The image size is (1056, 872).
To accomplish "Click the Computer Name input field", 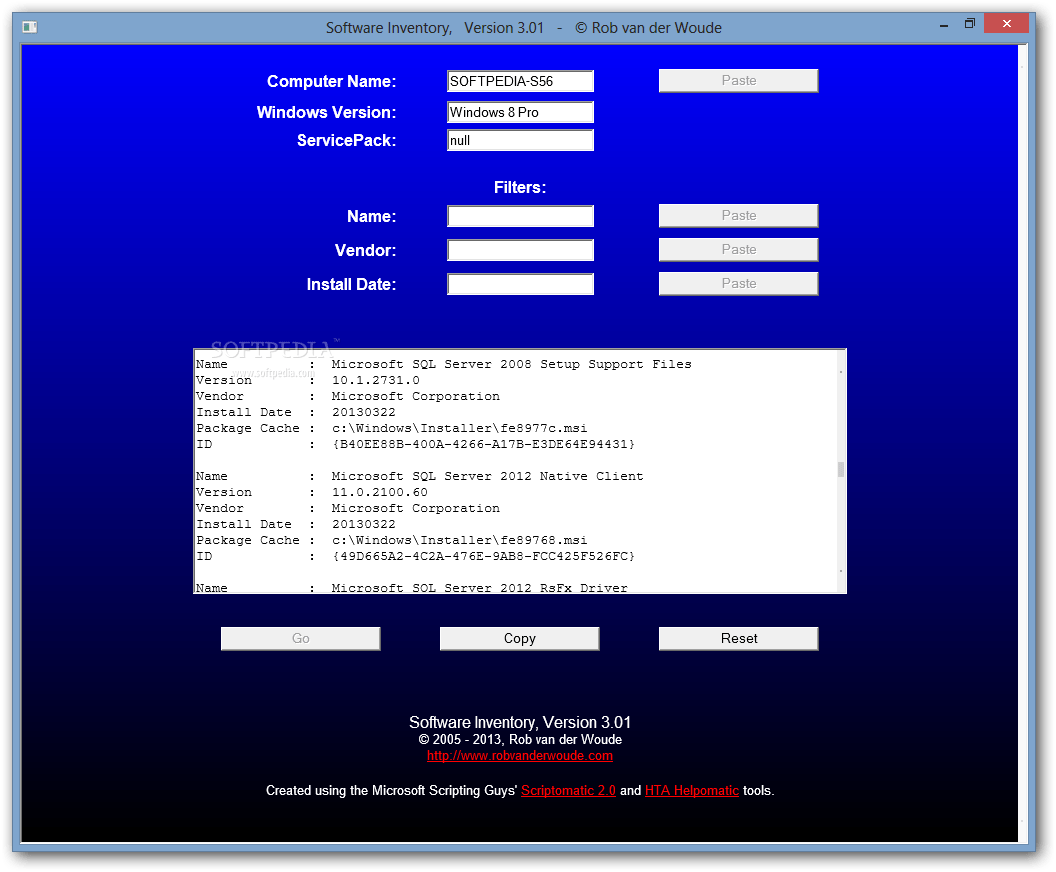I will [521, 81].
